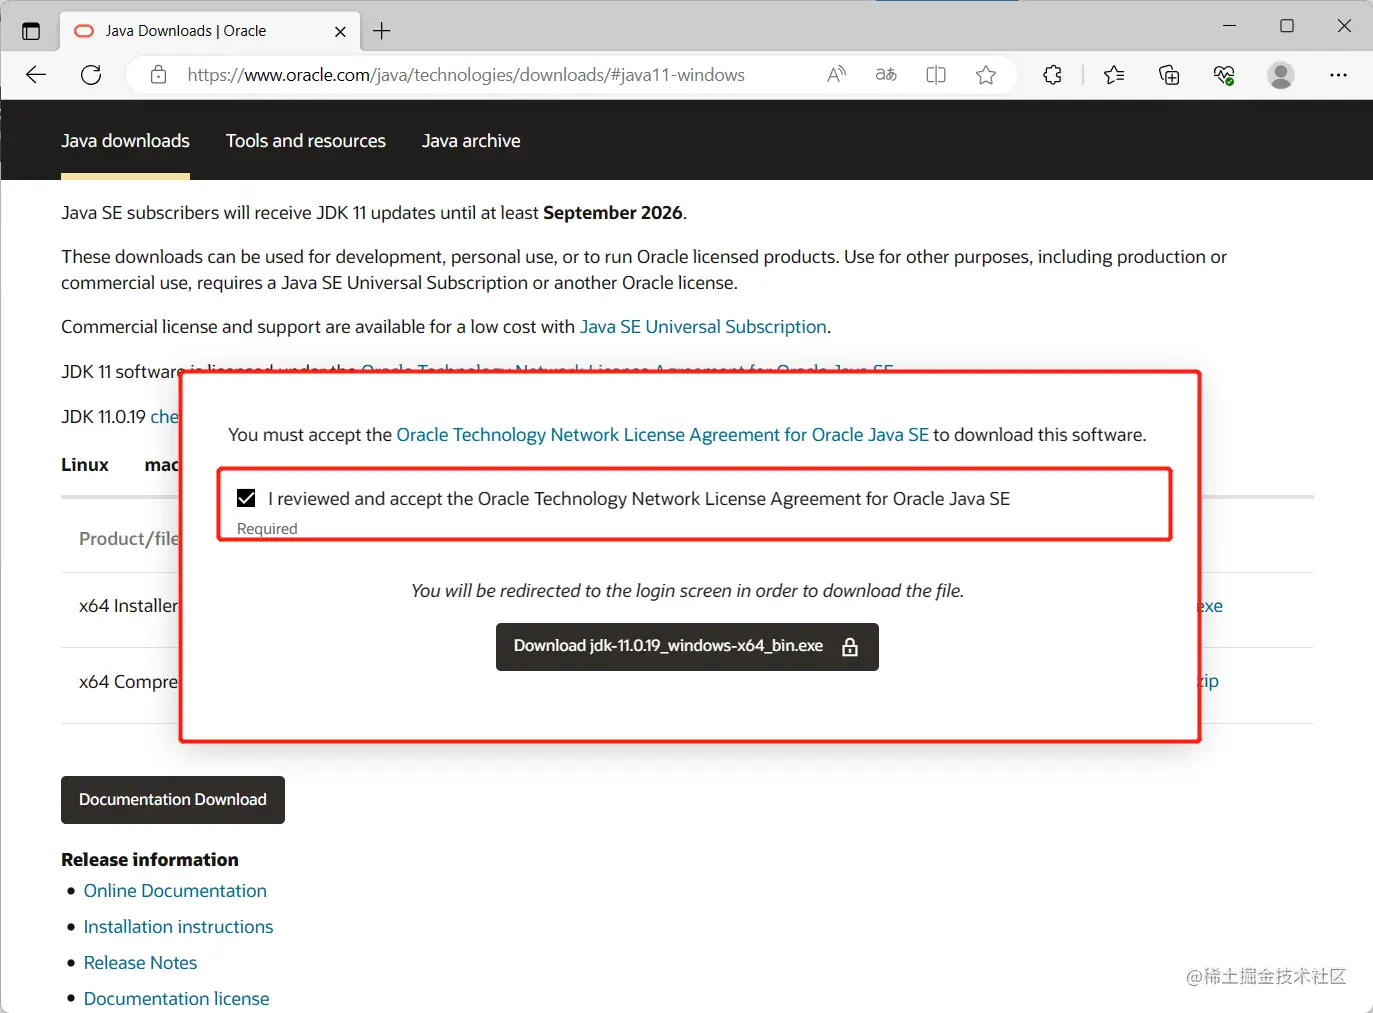Refresh the Oracle downloads page
The height and width of the screenshot is (1013, 1373).
91,75
